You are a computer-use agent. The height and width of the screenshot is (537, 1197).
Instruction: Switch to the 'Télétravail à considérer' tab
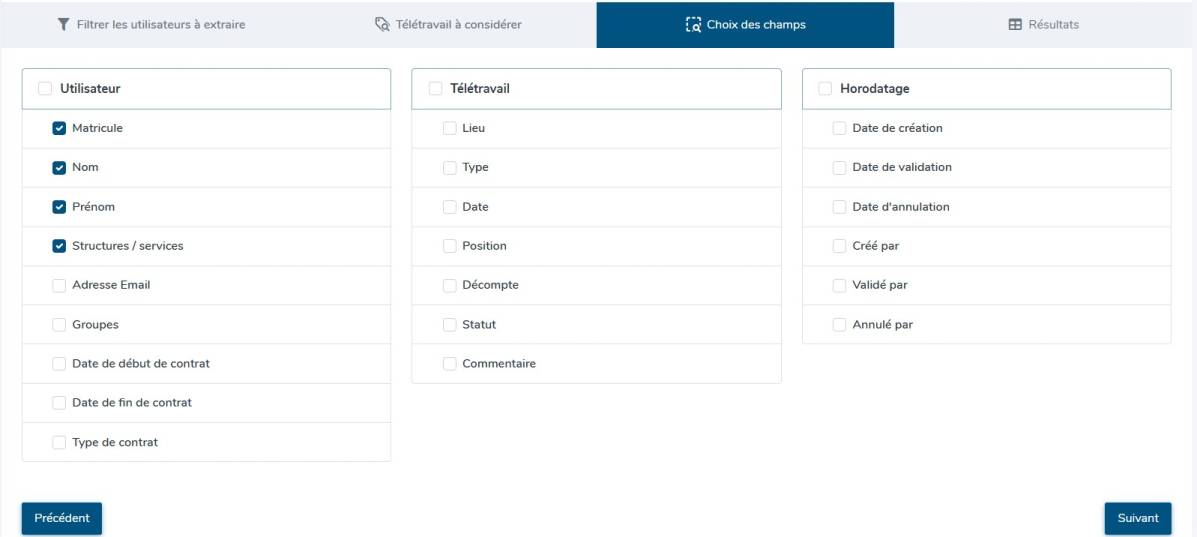[447, 24]
